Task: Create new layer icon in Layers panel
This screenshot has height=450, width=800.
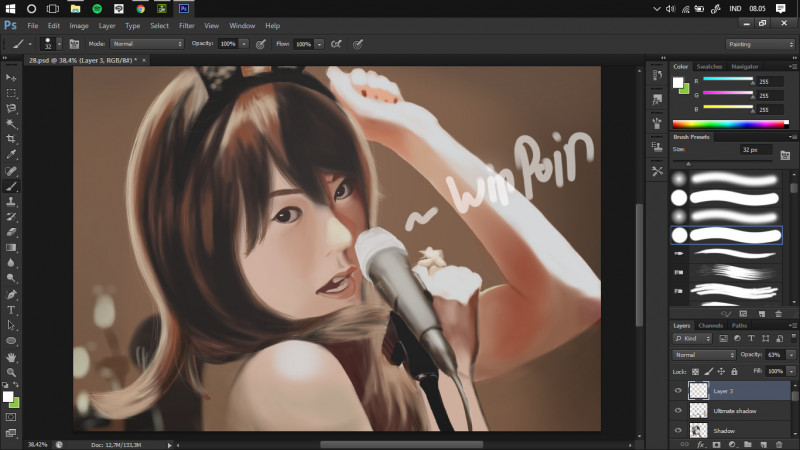Action: (x=763, y=445)
